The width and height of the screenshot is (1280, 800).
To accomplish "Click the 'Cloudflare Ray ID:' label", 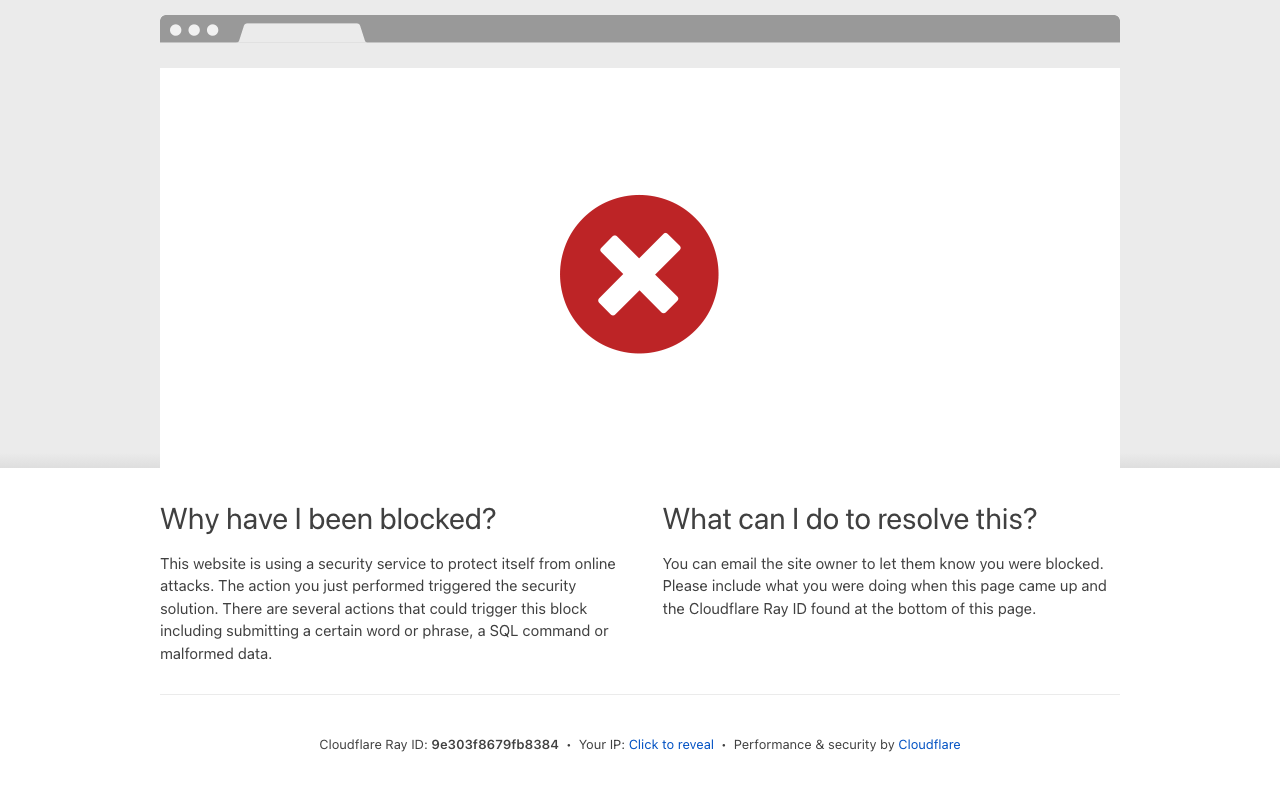I will (x=373, y=745).
